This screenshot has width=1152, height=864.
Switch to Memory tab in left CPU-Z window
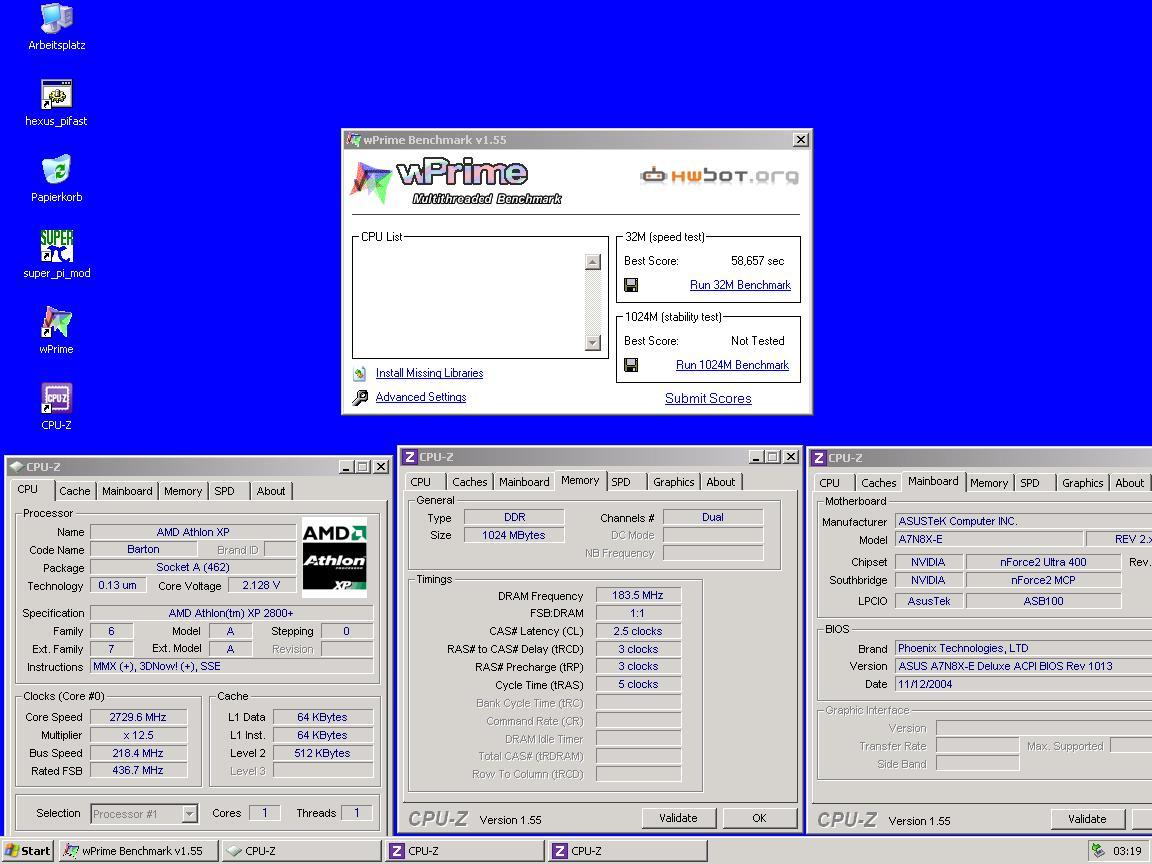pyautogui.click(x=183, y=491)
